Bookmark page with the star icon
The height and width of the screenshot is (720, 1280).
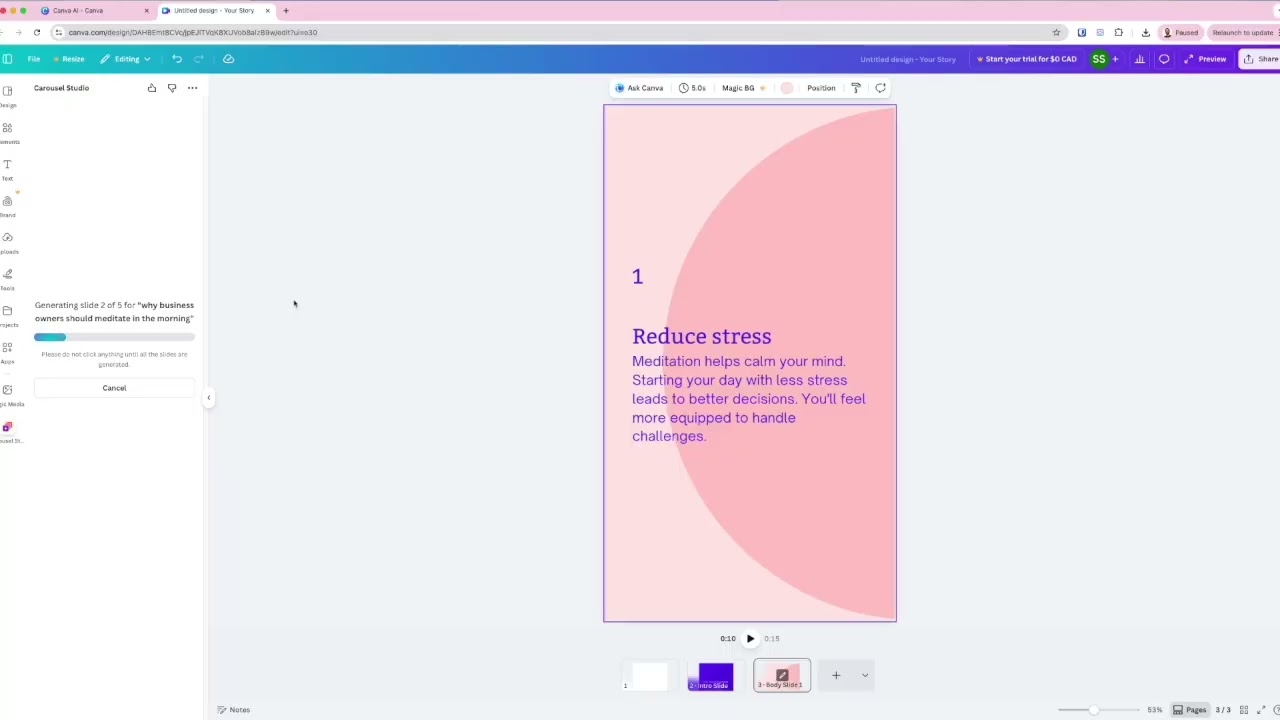pos(1056,32)
